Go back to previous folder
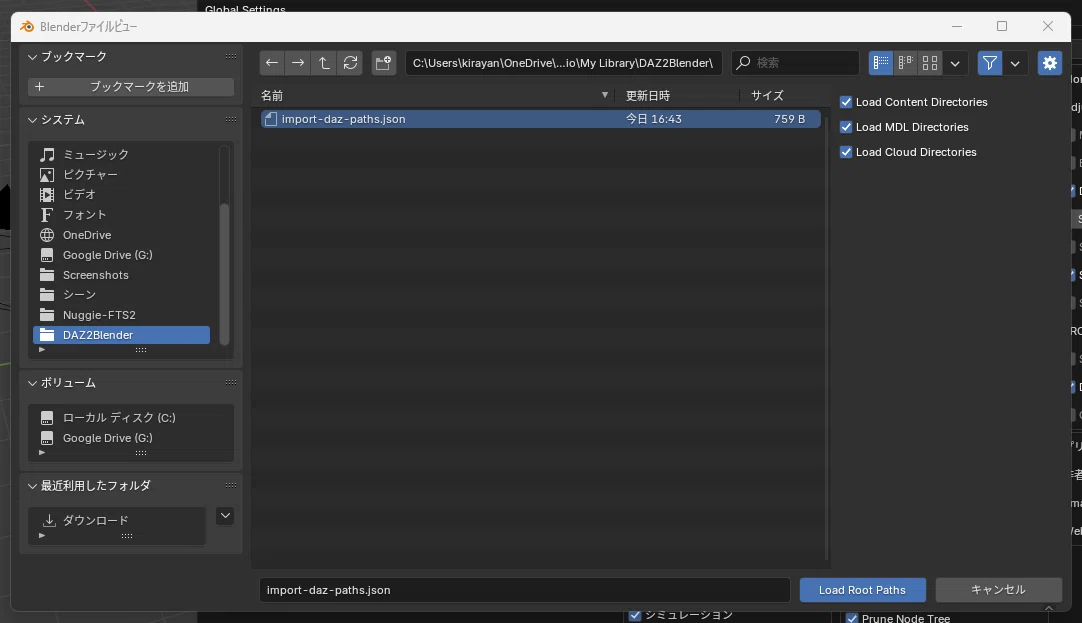Screen dimensions: 1082x623 [272, 63]
